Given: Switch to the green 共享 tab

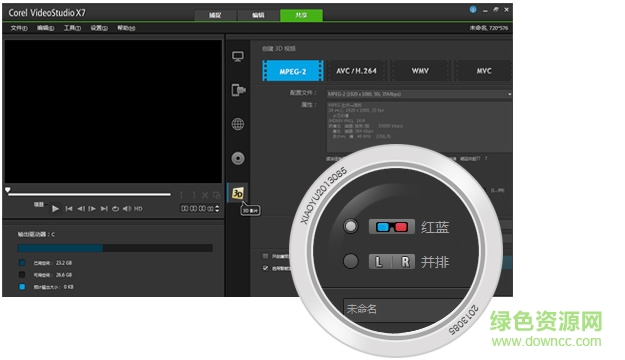Looking at the screenshot, I should 301,15.
